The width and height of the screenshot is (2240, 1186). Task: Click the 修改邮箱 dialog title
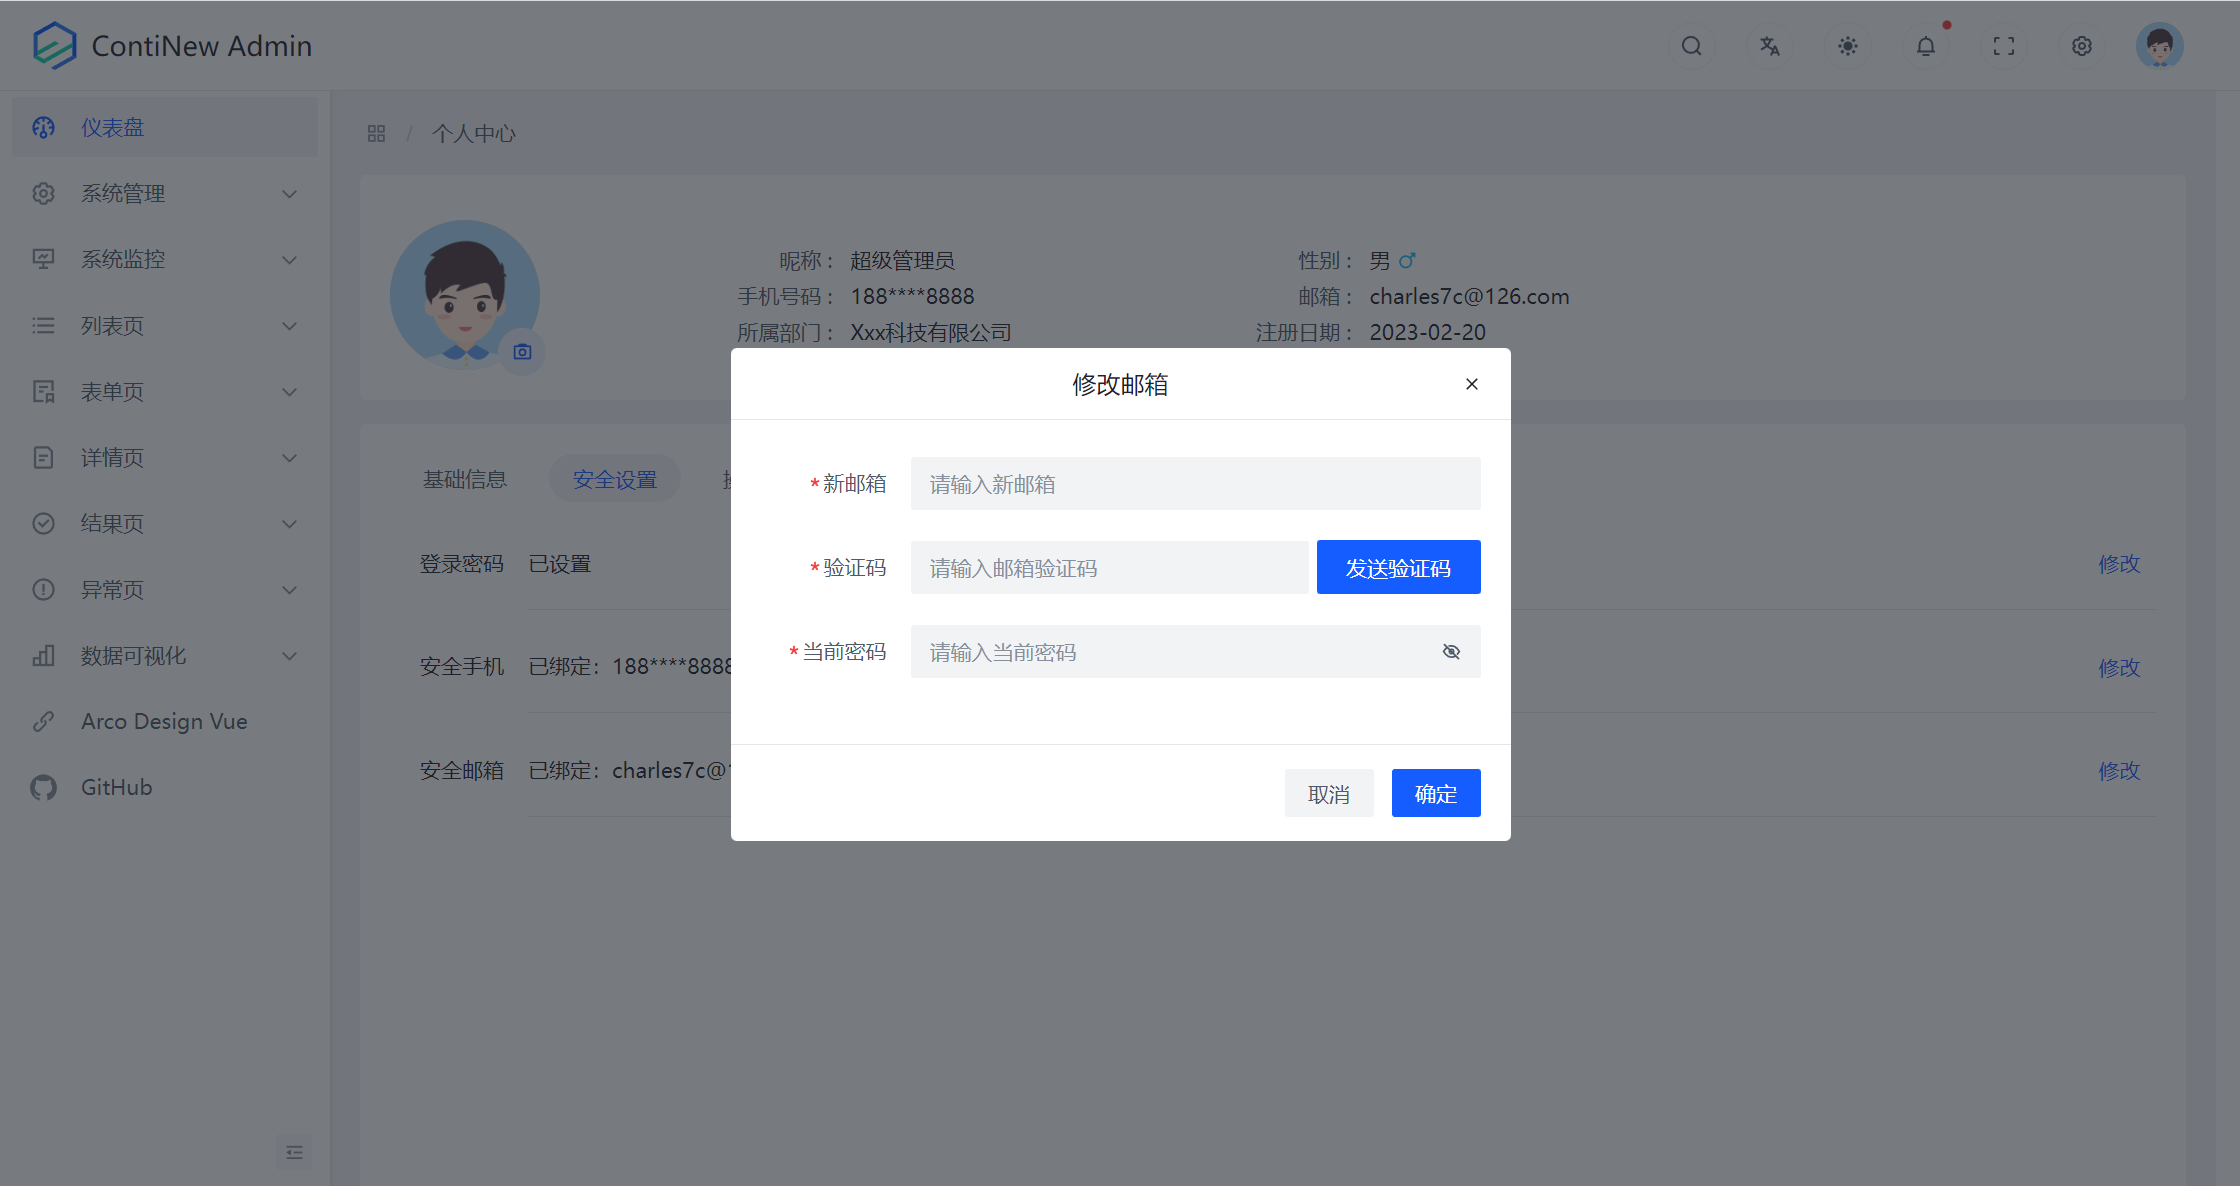[1120, 384]
